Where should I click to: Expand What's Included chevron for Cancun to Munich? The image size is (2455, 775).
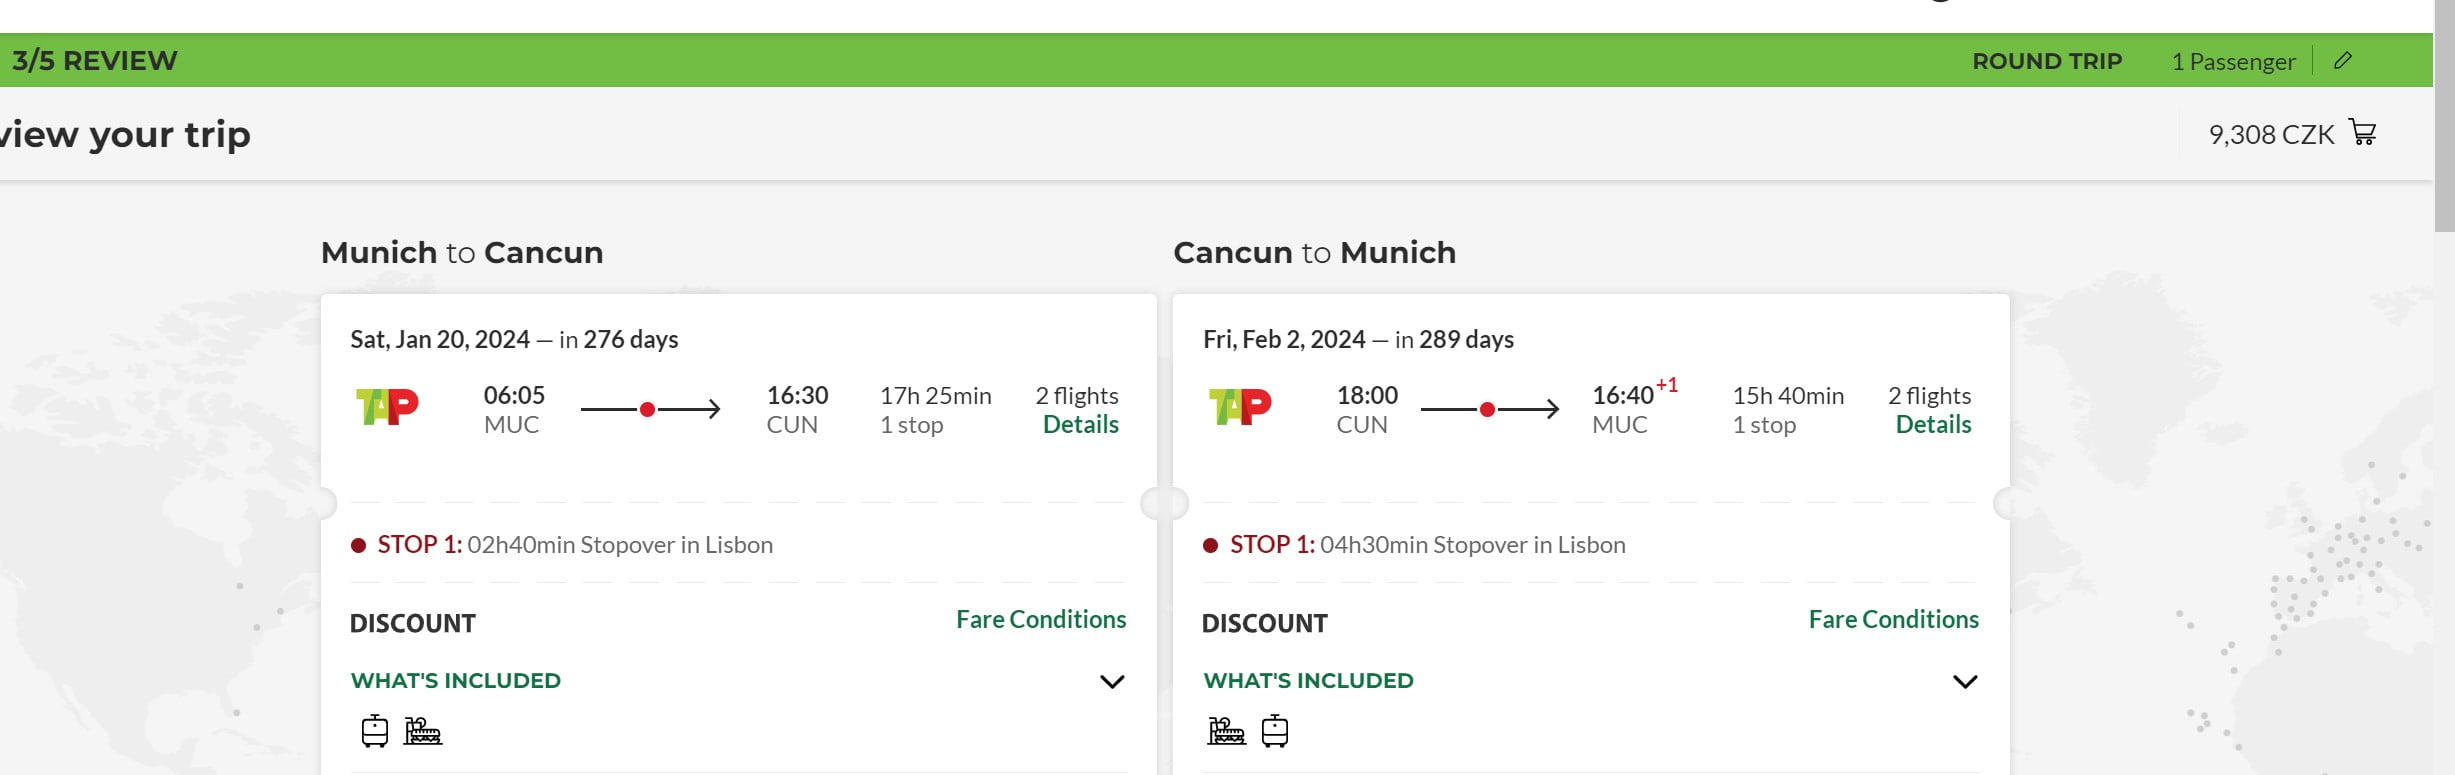1965,682
